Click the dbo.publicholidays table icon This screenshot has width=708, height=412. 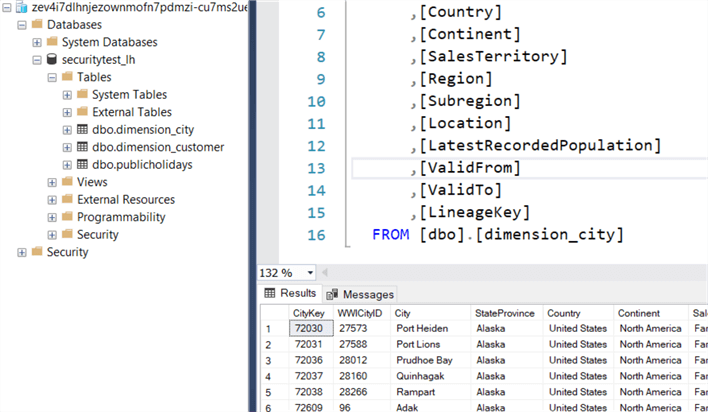pos(82,165)
